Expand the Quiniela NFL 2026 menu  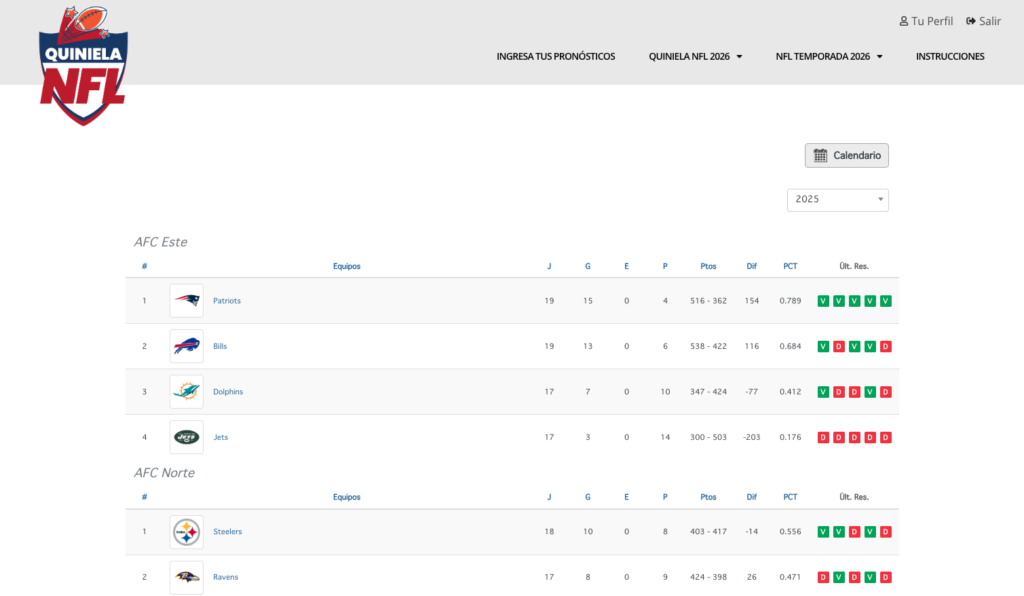pos(695,57)
